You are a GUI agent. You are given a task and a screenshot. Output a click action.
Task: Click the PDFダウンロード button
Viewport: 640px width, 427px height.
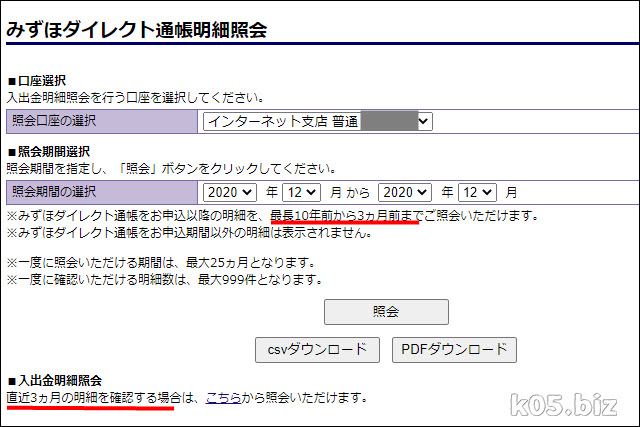point(454,350)
